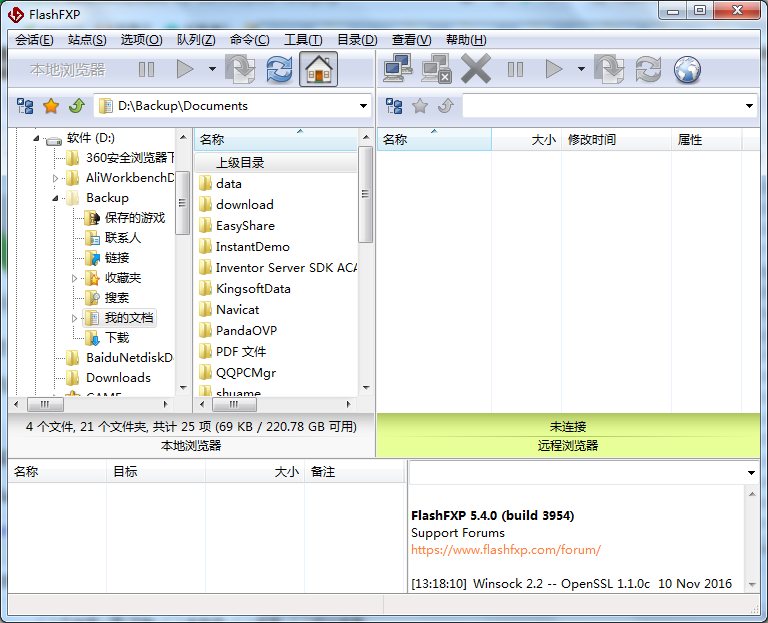
Task: Click the home folder icon in local toolbar
Action: [x=318, y=69]
